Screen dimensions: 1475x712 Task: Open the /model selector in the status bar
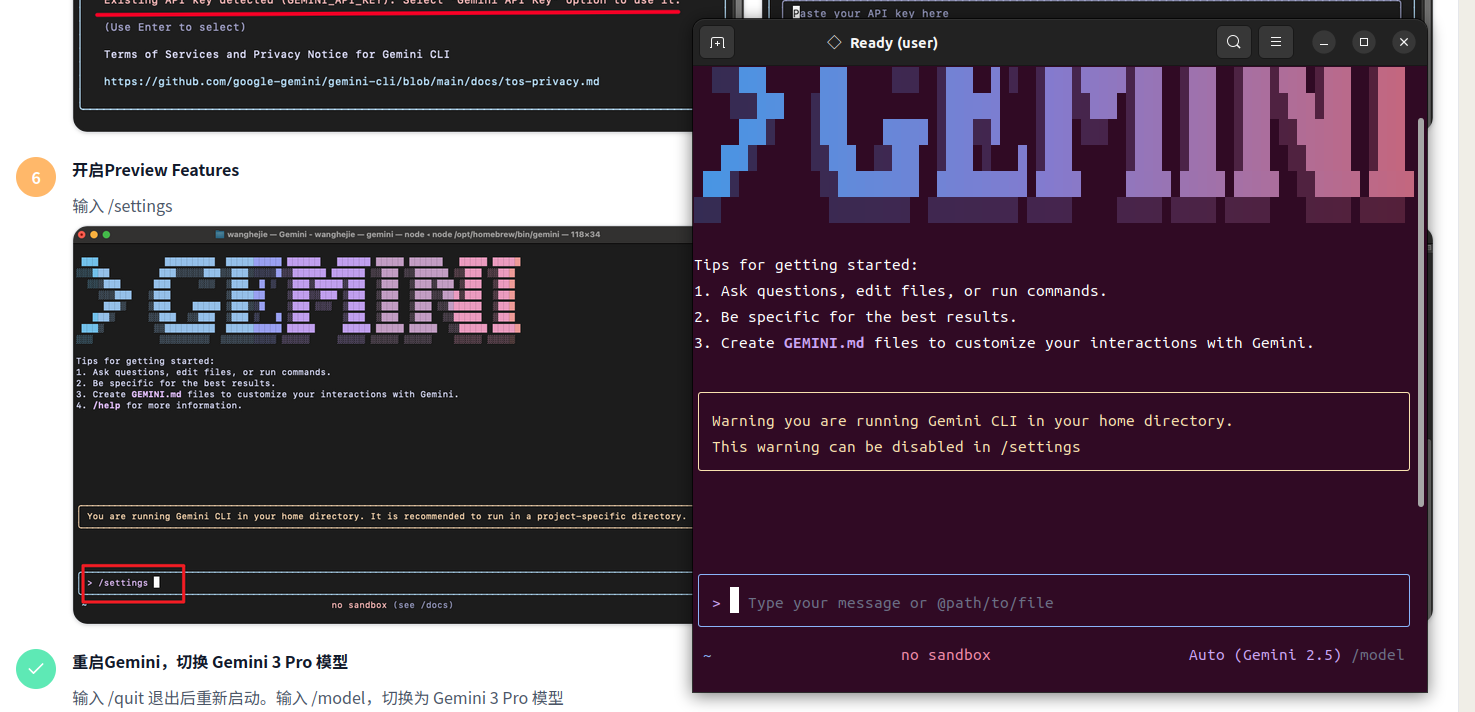click(1378, 654)
